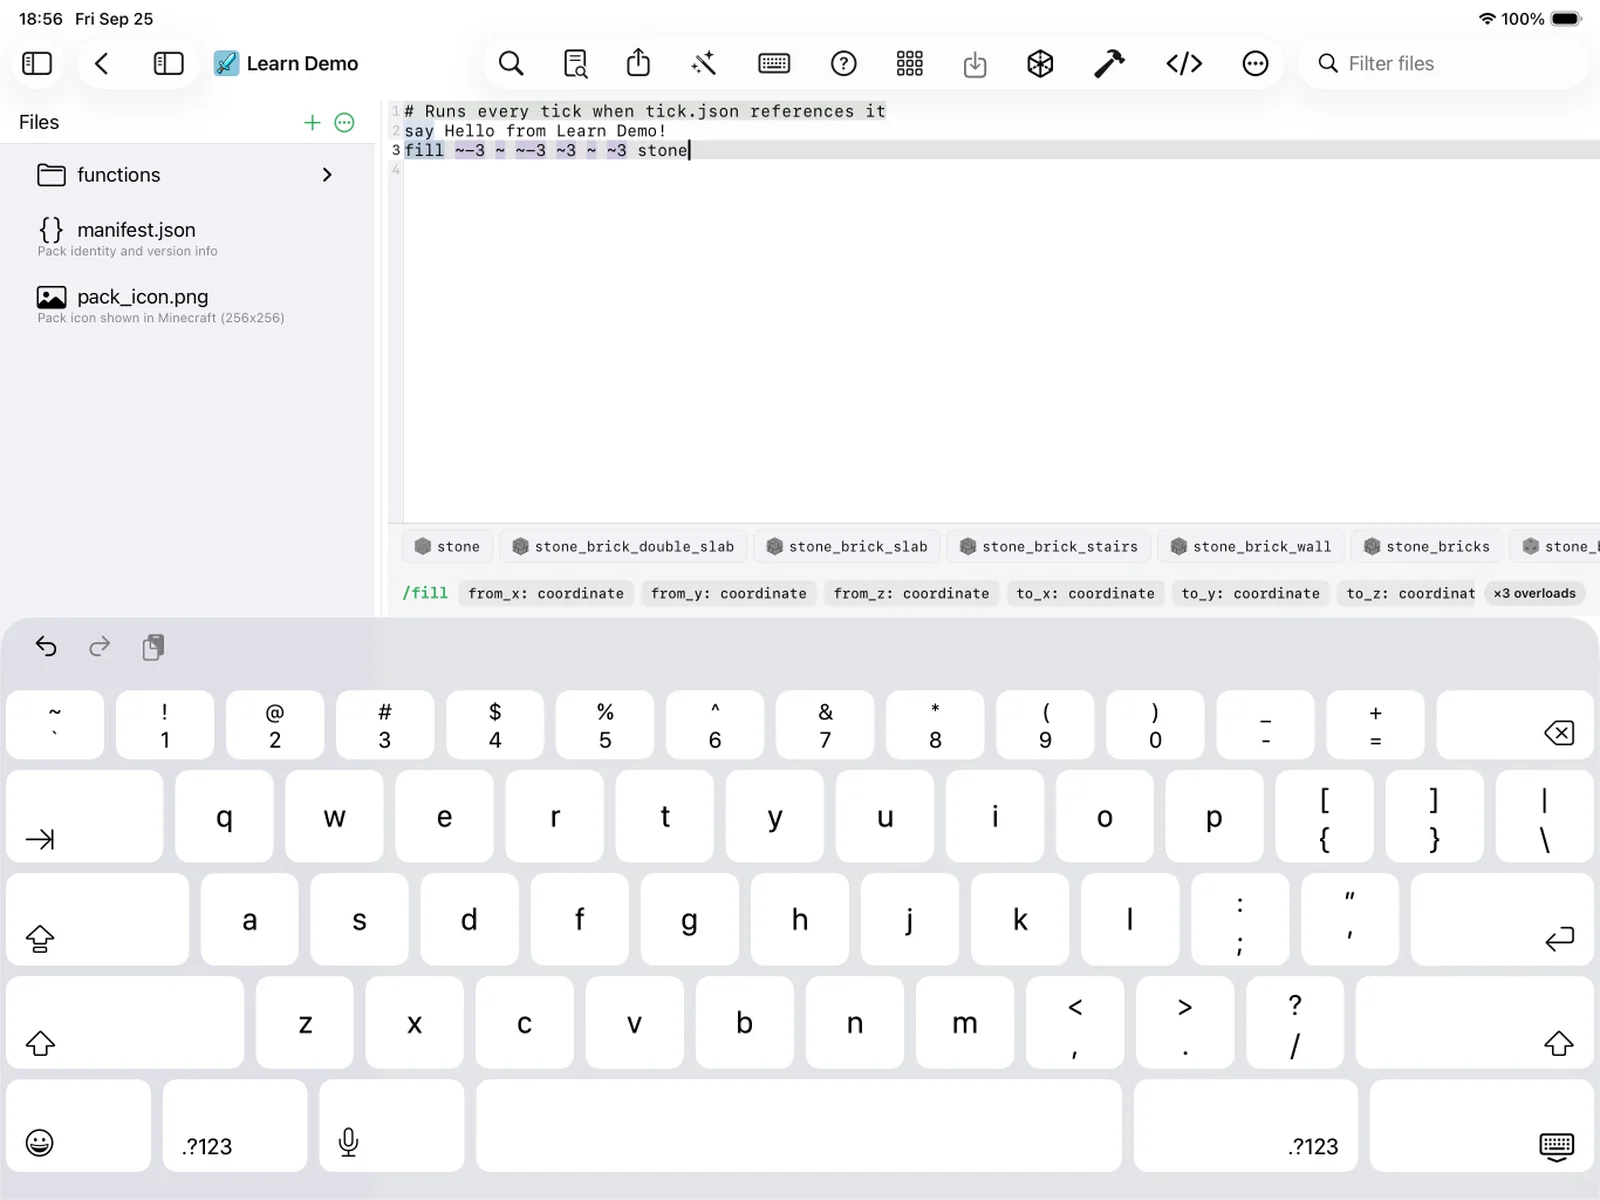This screenshot has height=1200, width=1600.
Task: Tap the backspace delete key
Action: [1515, 725]
